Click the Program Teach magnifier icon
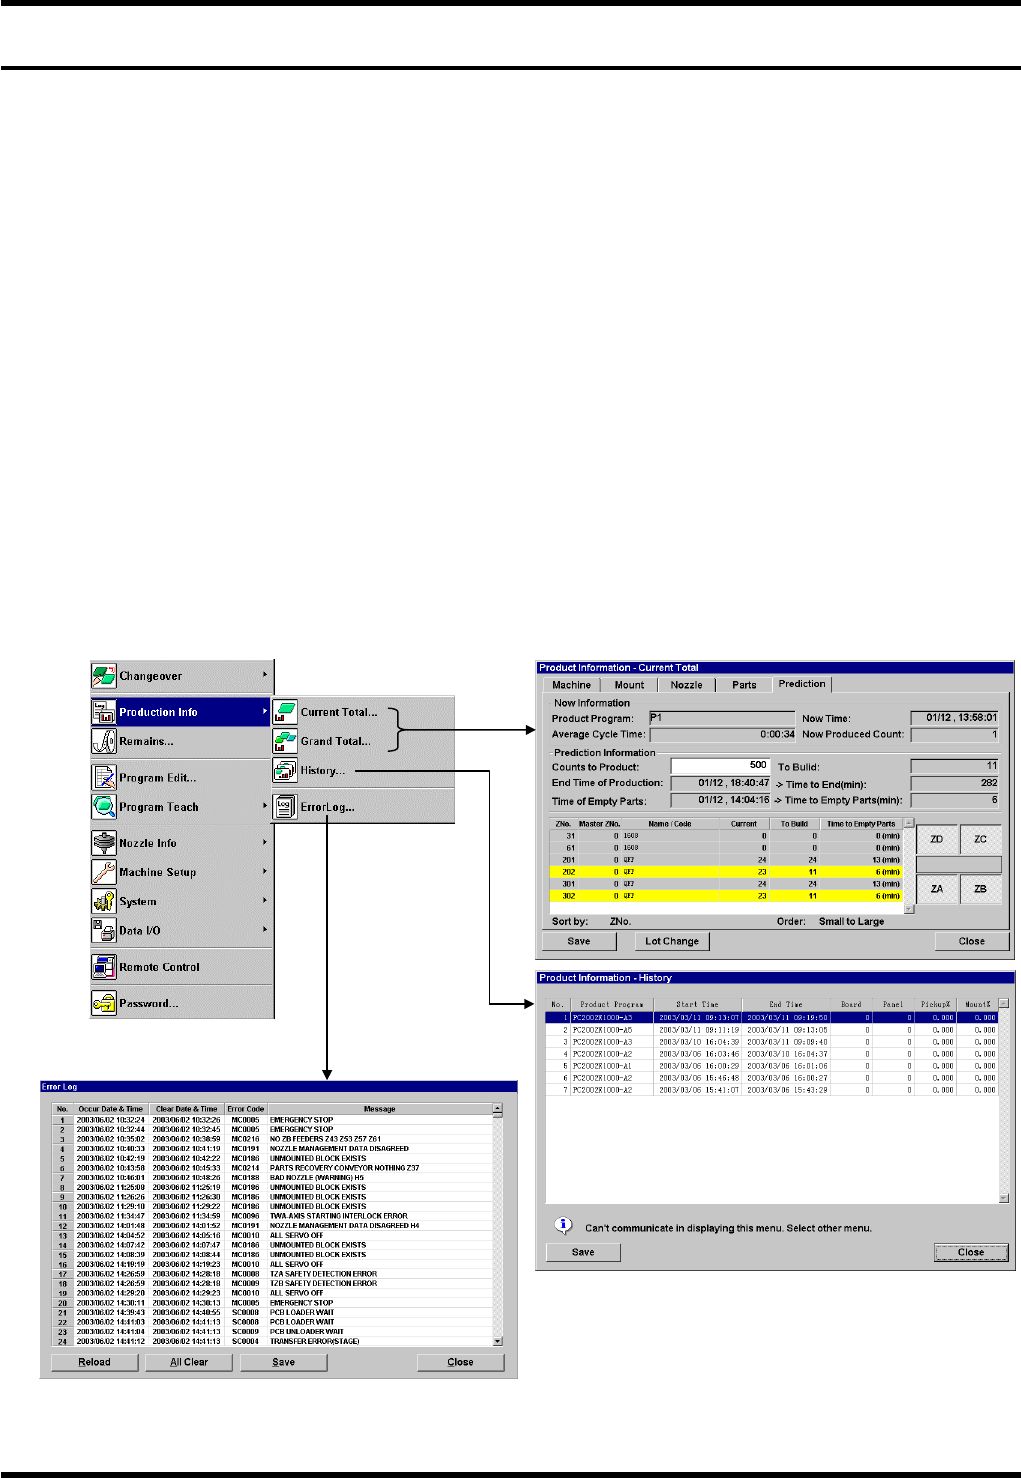The height and width of the screenshot is (1478, 1021). click(x=104, y=806)
